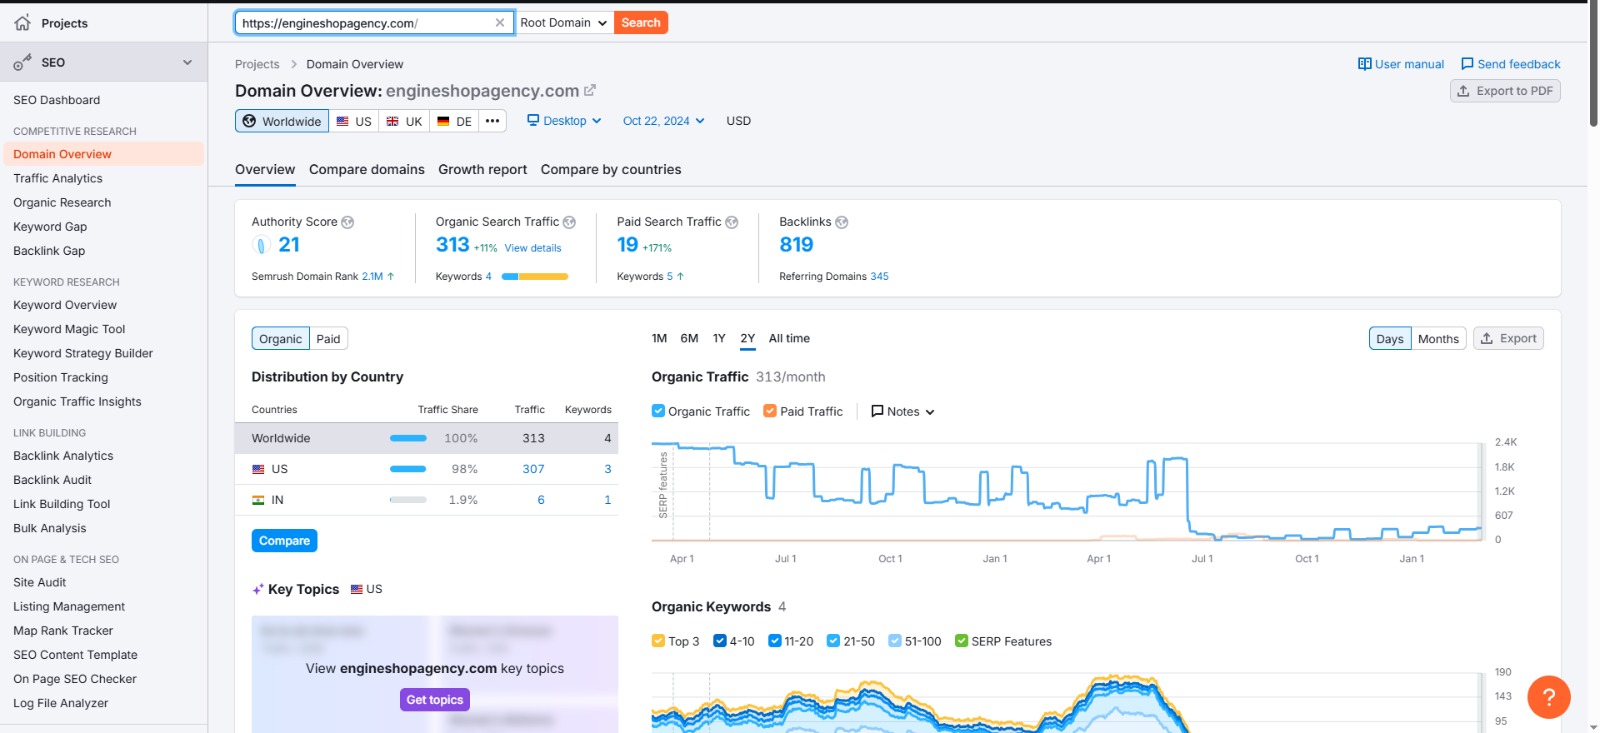Click the Notes flag icon

[x=877, y=411]
